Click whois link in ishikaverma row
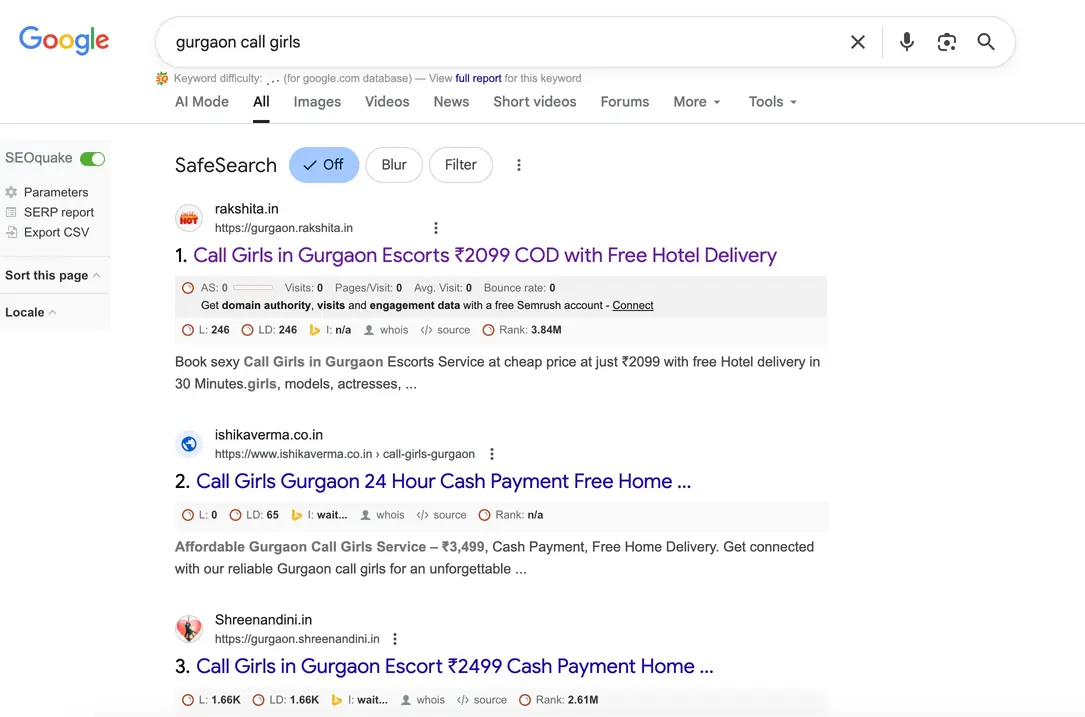 390,515
